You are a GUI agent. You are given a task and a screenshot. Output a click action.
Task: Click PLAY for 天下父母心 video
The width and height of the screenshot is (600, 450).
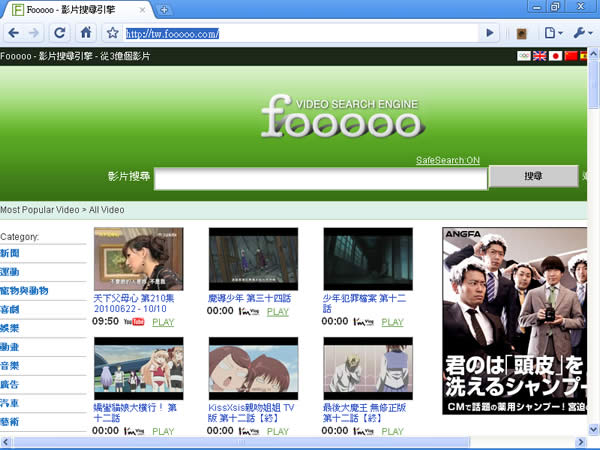tap(163, 322)
